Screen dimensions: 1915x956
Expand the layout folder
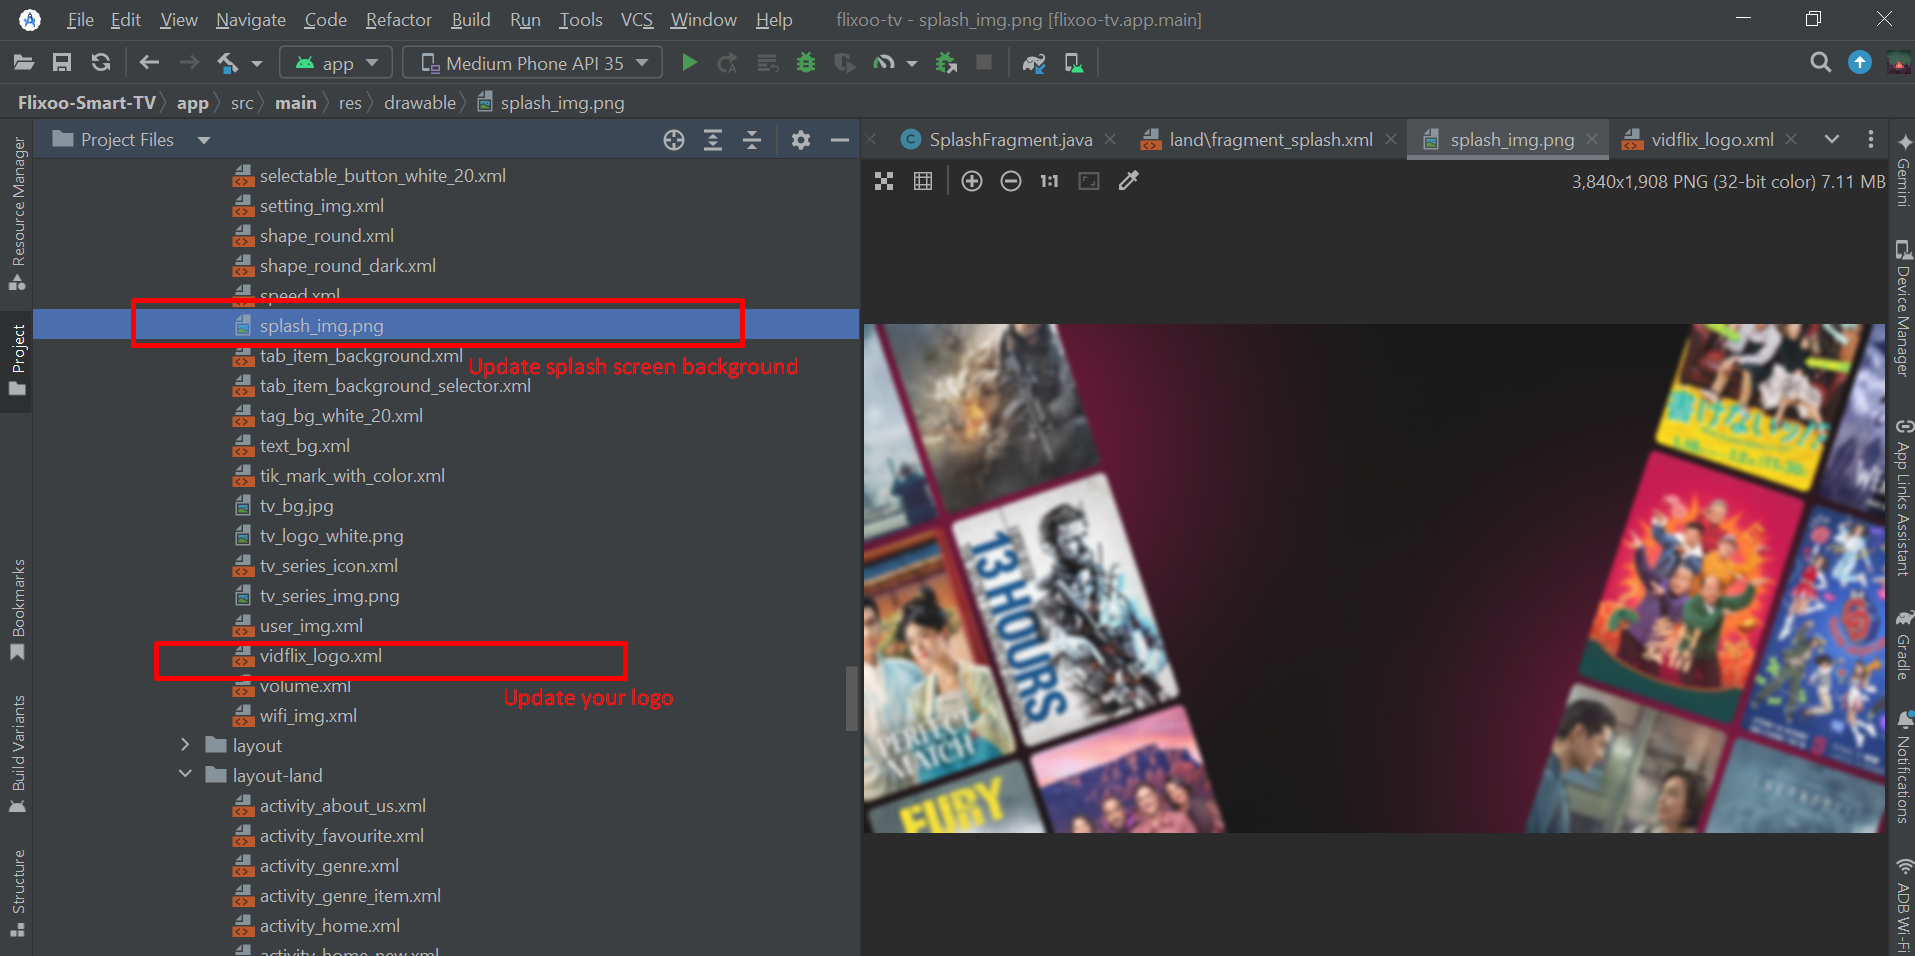point(185,745)
